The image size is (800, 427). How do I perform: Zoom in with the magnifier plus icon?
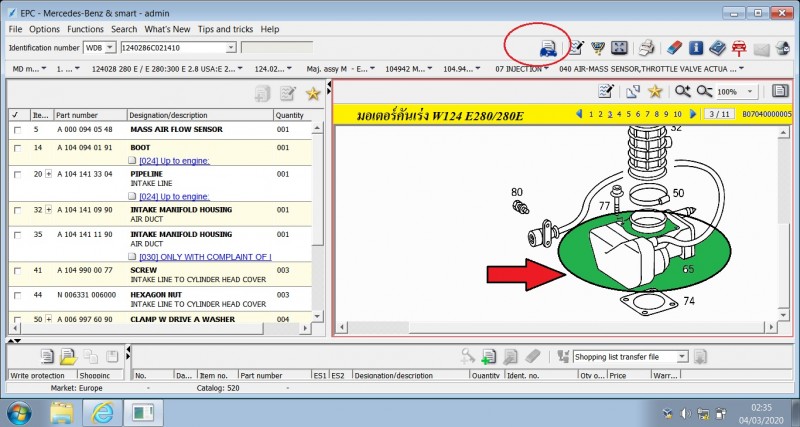(x=682, y=91)
